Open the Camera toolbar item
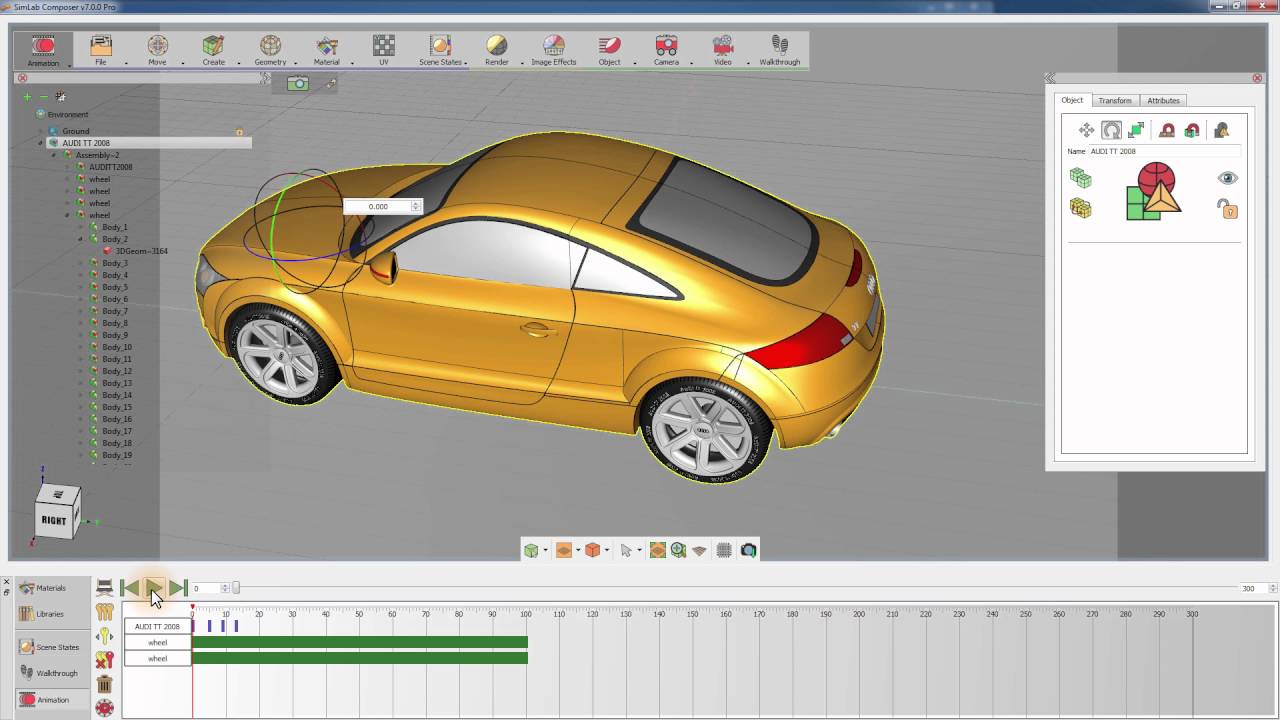Viewport: 1280px width, 720px height. [666, 50]
